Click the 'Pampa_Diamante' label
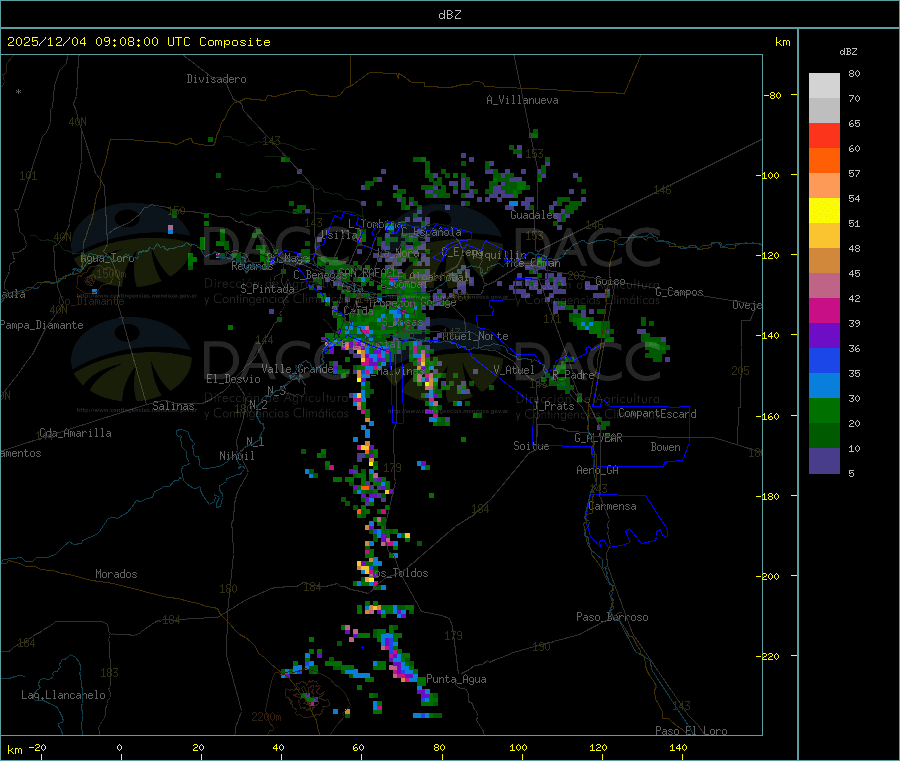The image size is (900, 761). click(x=42, y=325)
